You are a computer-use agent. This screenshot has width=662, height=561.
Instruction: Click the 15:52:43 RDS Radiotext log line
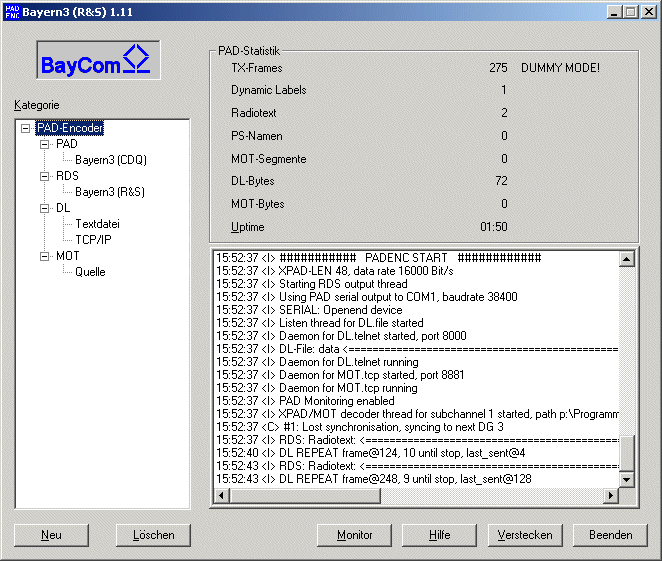pyautogui.click(x=417, y=466)
